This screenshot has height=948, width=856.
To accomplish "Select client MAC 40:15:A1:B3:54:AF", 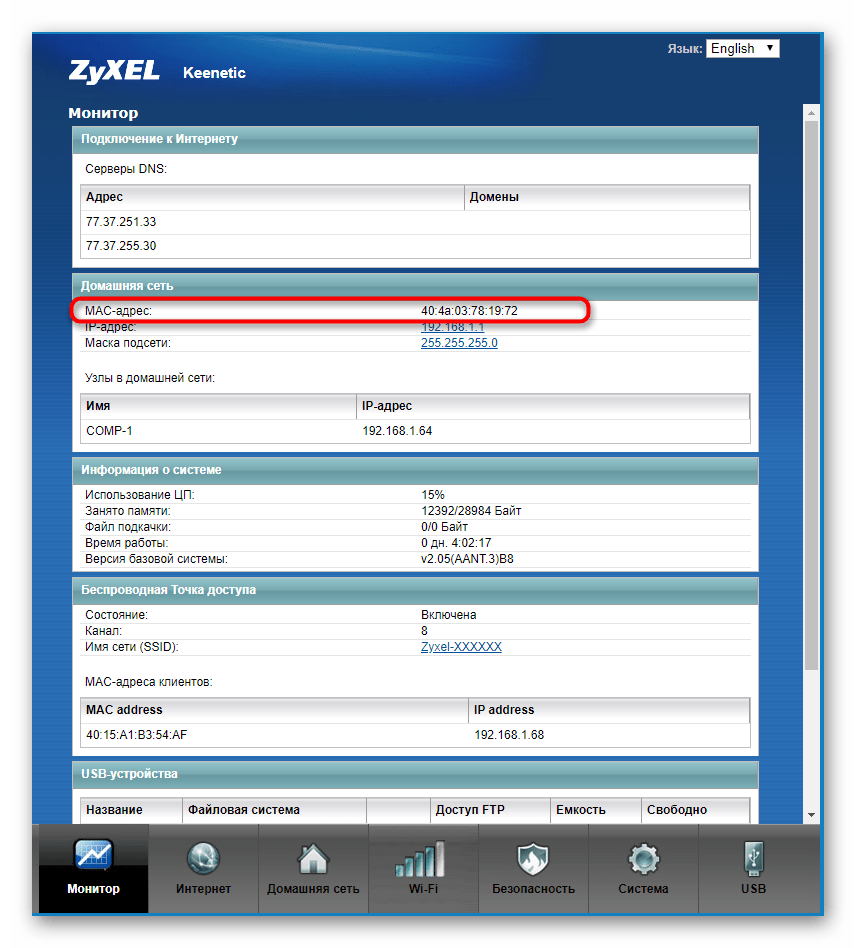I will point(136,735).
